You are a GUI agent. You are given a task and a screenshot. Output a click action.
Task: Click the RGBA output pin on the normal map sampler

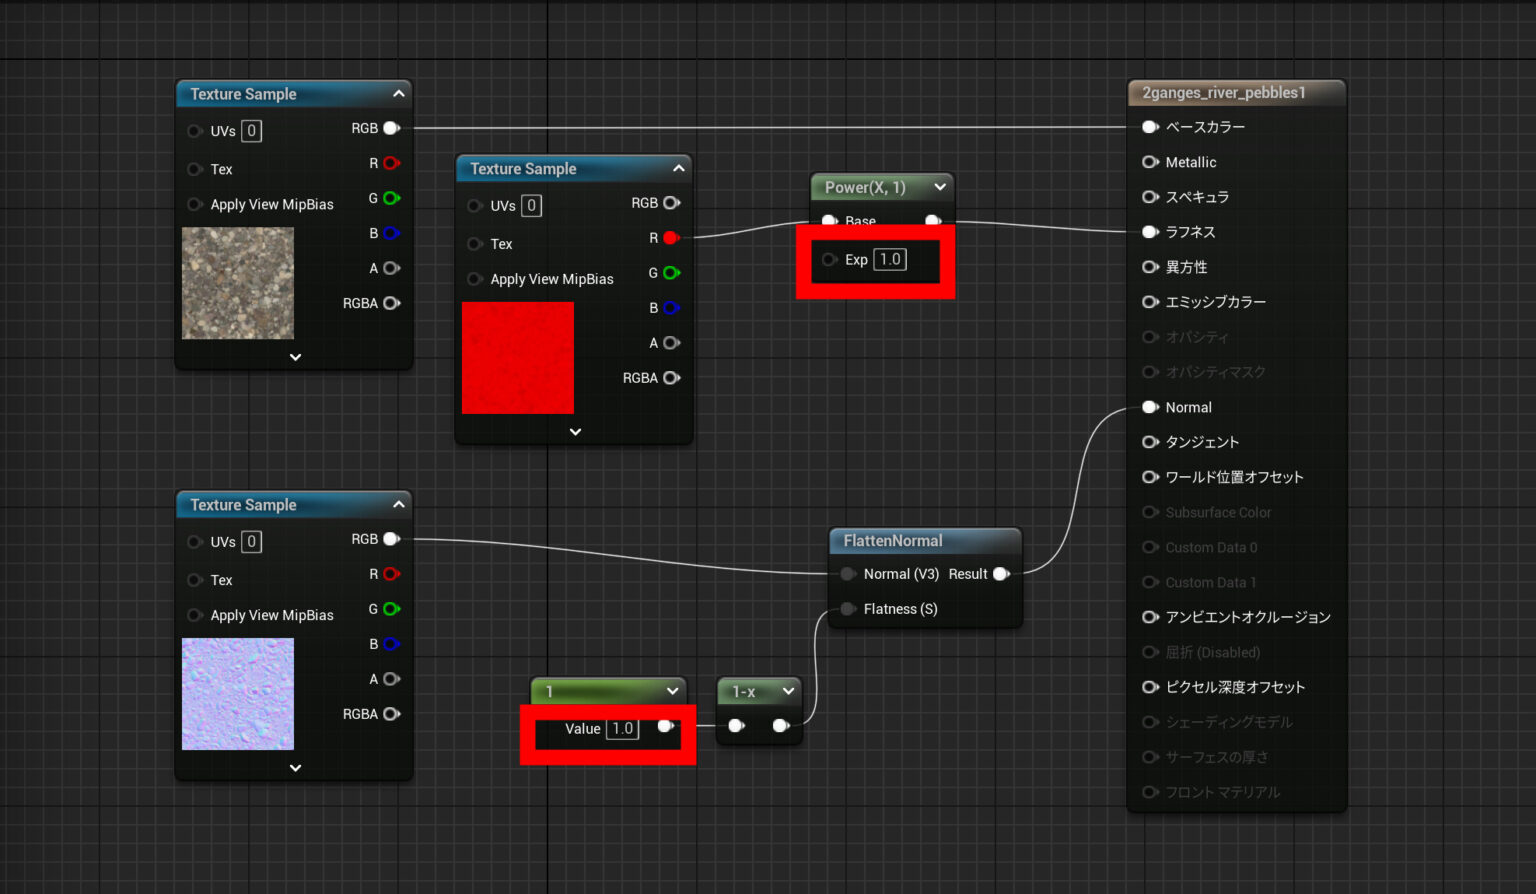pyautogui.click(x=391, y=714)
